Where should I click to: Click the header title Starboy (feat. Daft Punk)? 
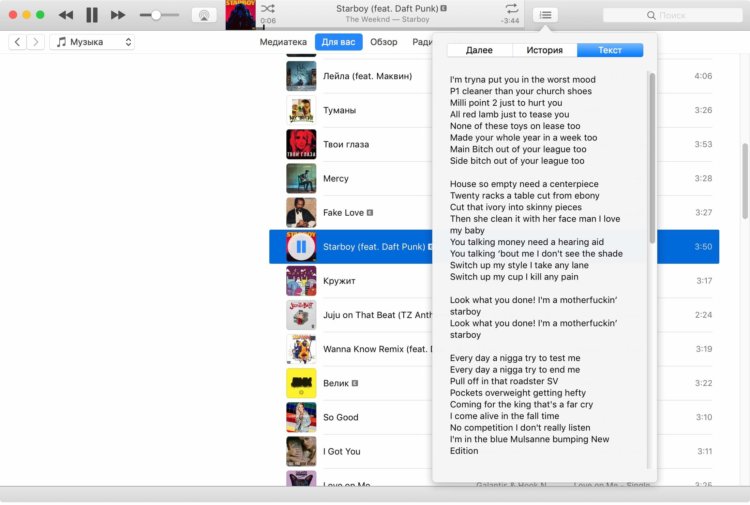[x=387, y=8]
